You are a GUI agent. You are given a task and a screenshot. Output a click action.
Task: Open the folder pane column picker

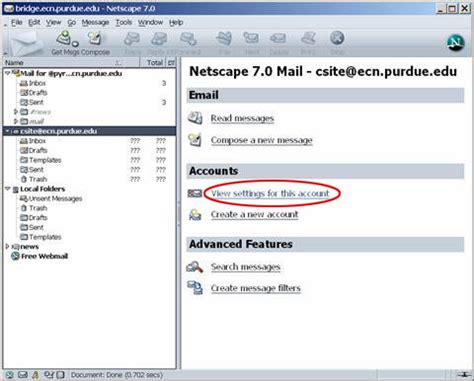coord(171,62)
